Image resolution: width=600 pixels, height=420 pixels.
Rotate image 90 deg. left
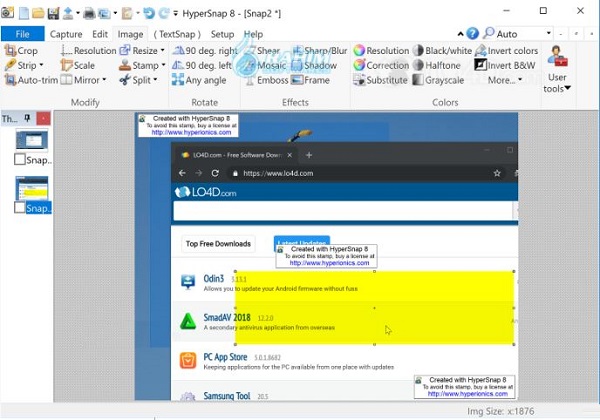tap(202, 65)
